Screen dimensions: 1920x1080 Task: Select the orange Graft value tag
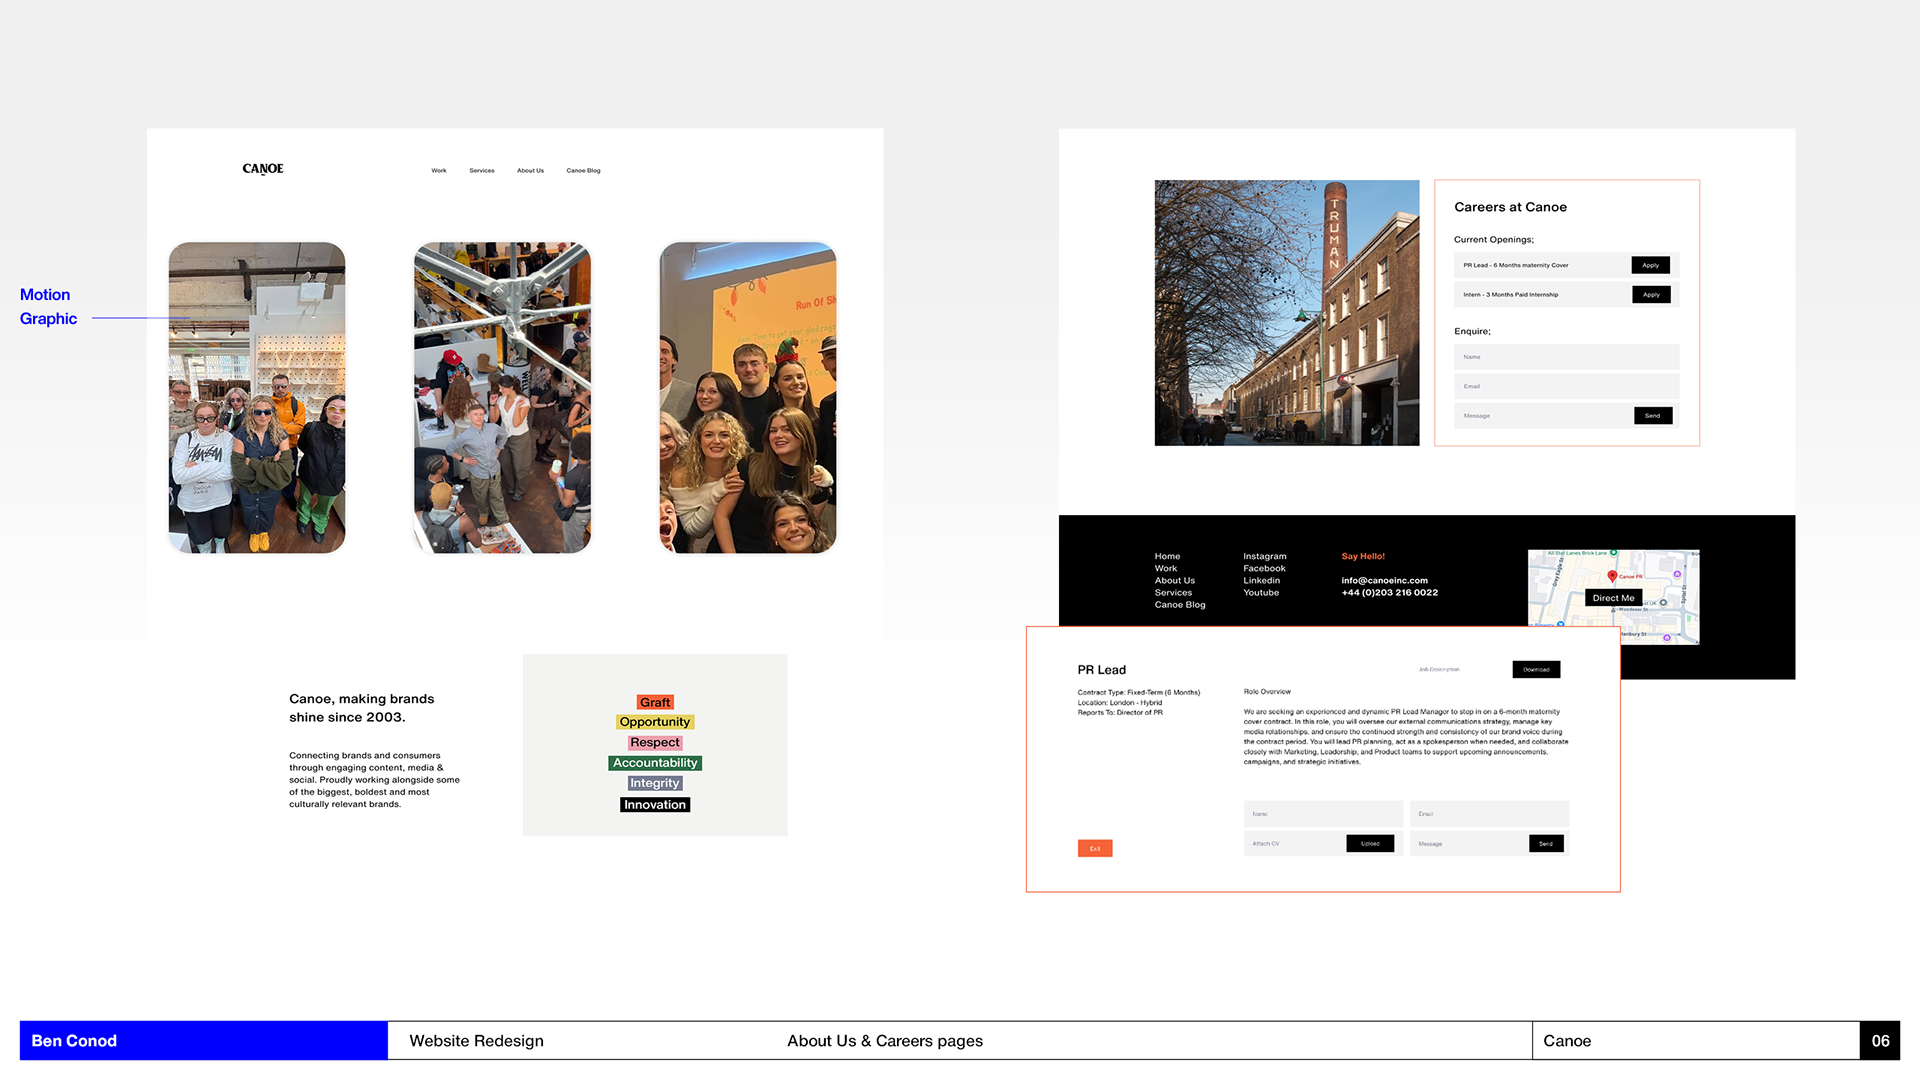click(655, 703)
